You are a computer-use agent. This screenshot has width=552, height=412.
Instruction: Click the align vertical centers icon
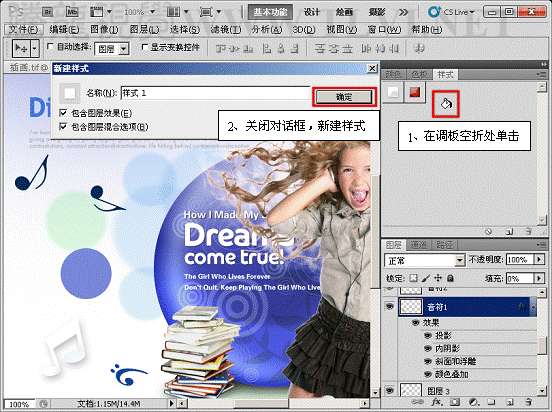click(234, 48)
